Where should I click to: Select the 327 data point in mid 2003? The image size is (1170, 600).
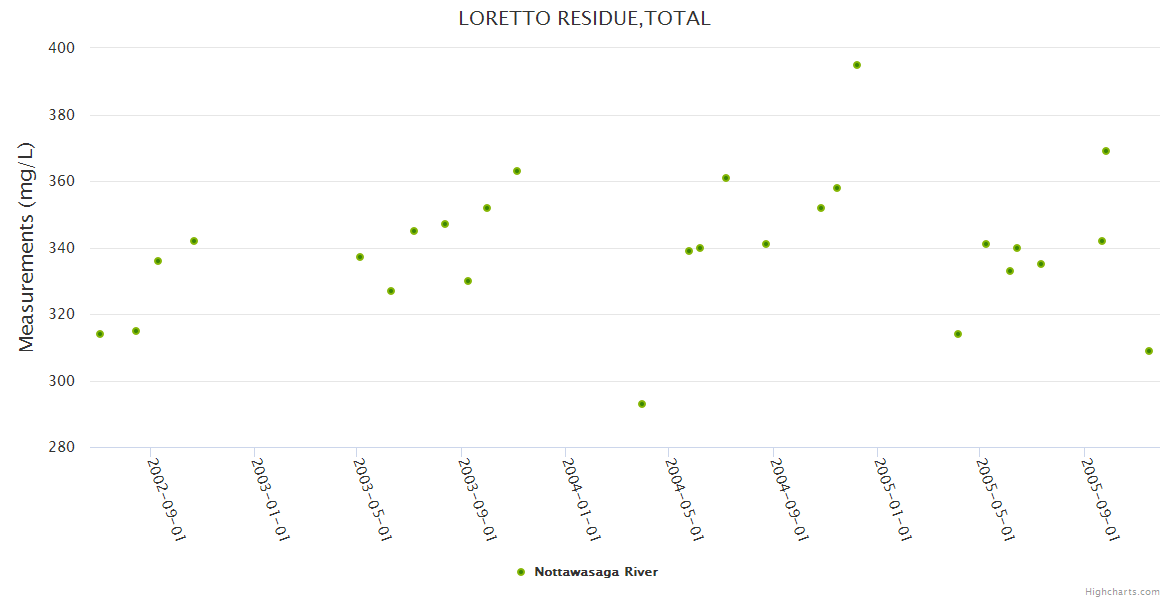pyautogui.click(x=391, y=291)
